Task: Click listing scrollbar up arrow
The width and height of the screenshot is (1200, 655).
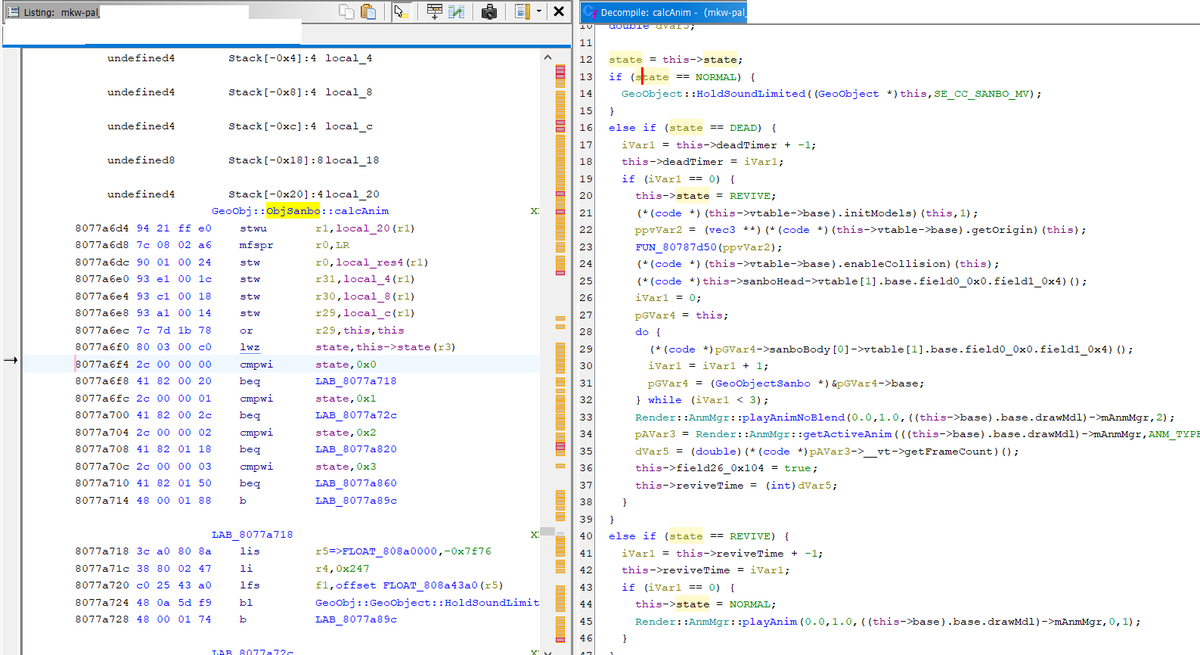Action: pyautogui.click(x=546, y=60)
